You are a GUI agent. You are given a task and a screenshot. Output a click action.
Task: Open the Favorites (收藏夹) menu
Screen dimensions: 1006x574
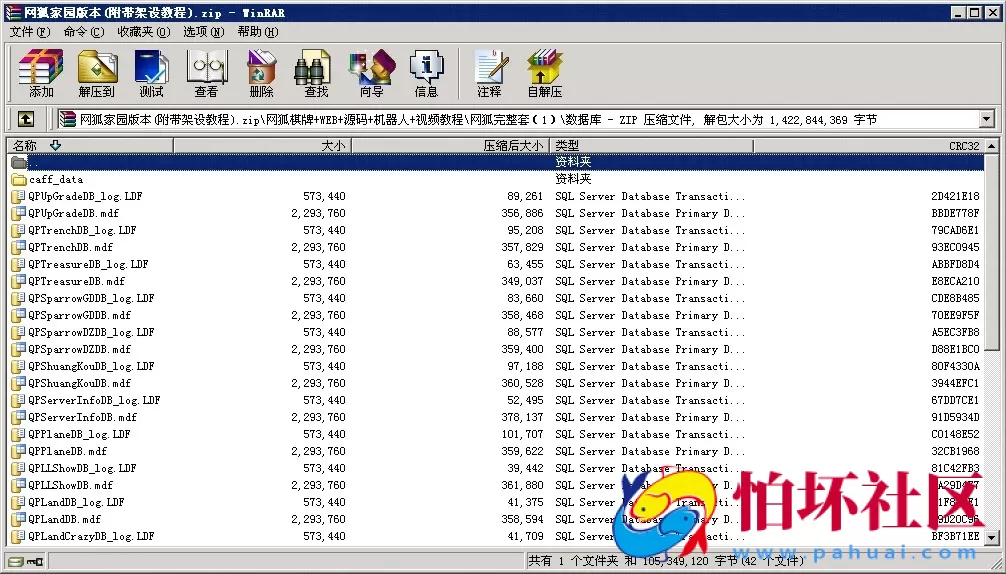(144, 31)
